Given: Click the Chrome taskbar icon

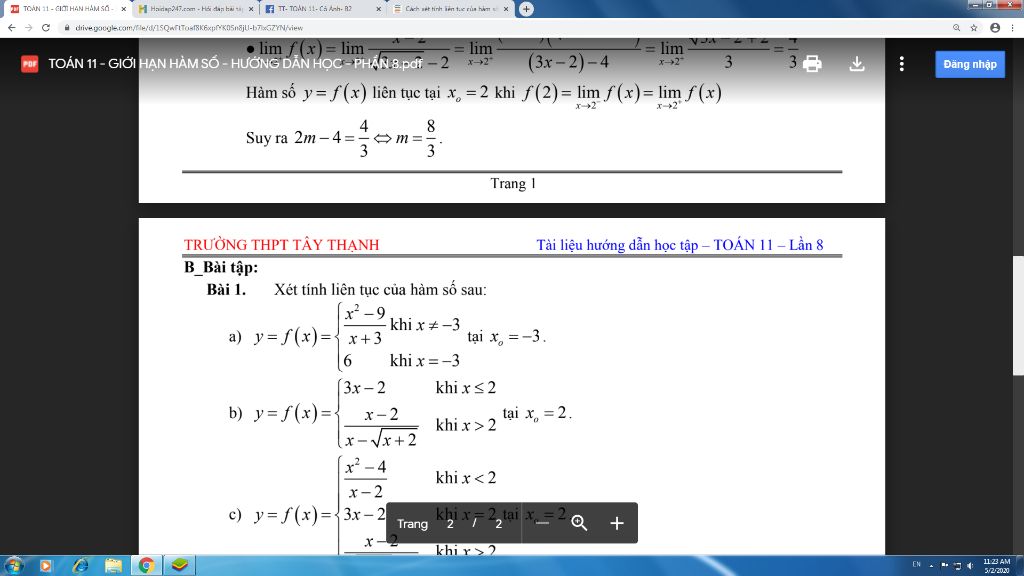Looking at the screenshot, I should 146,566.
